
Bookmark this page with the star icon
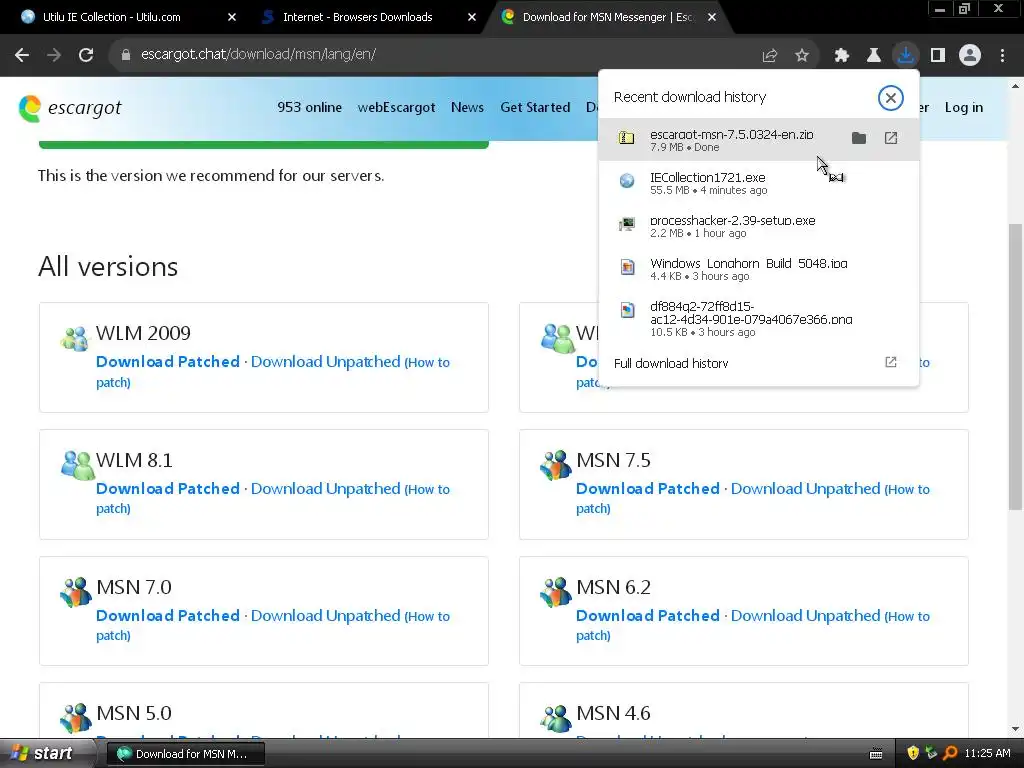[802, 56]
